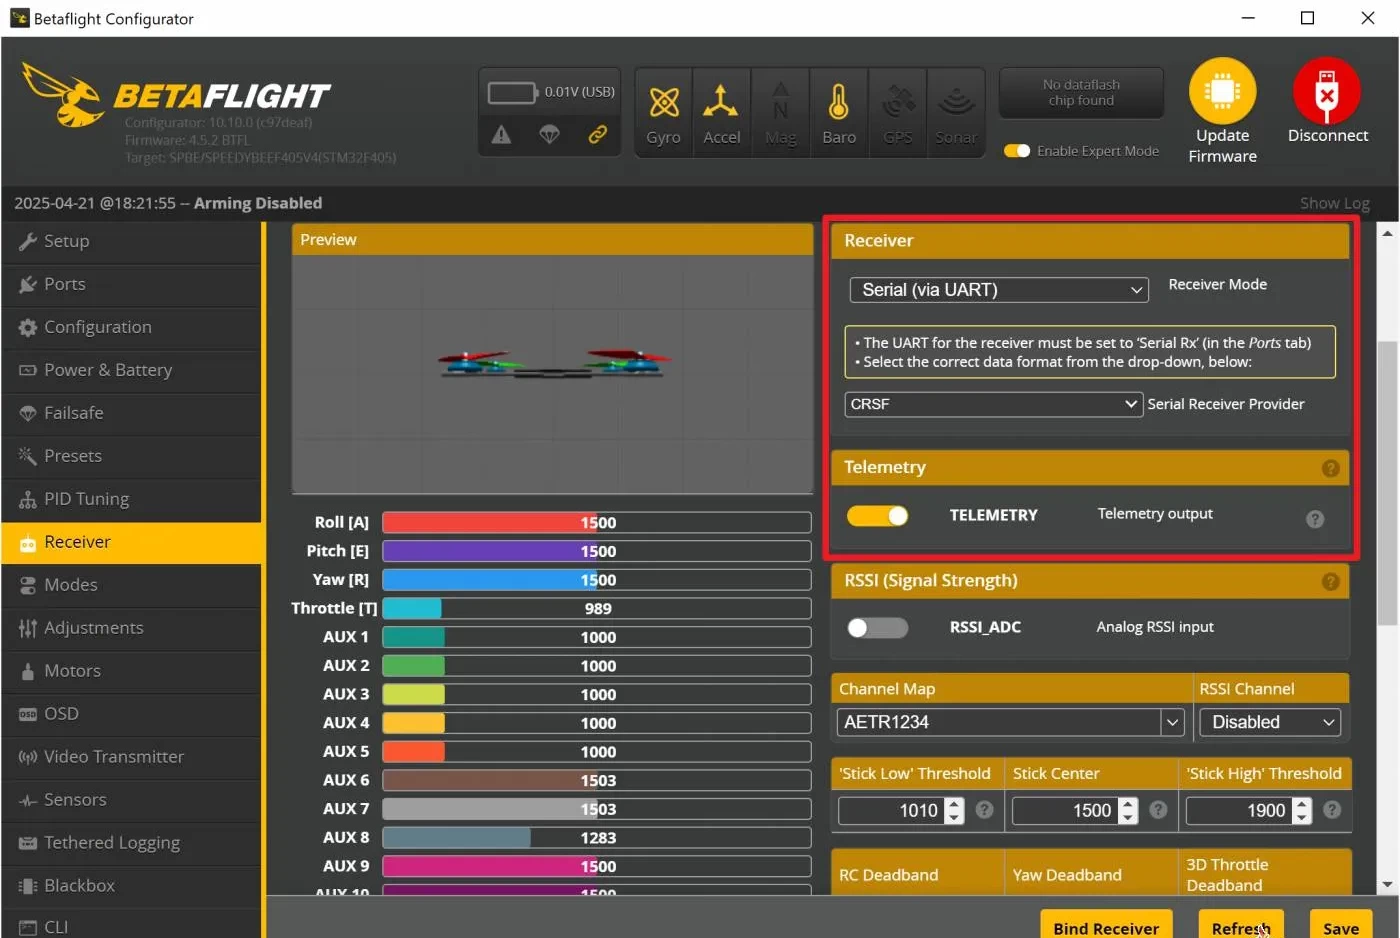Open the Presets tab

(132, 456)
